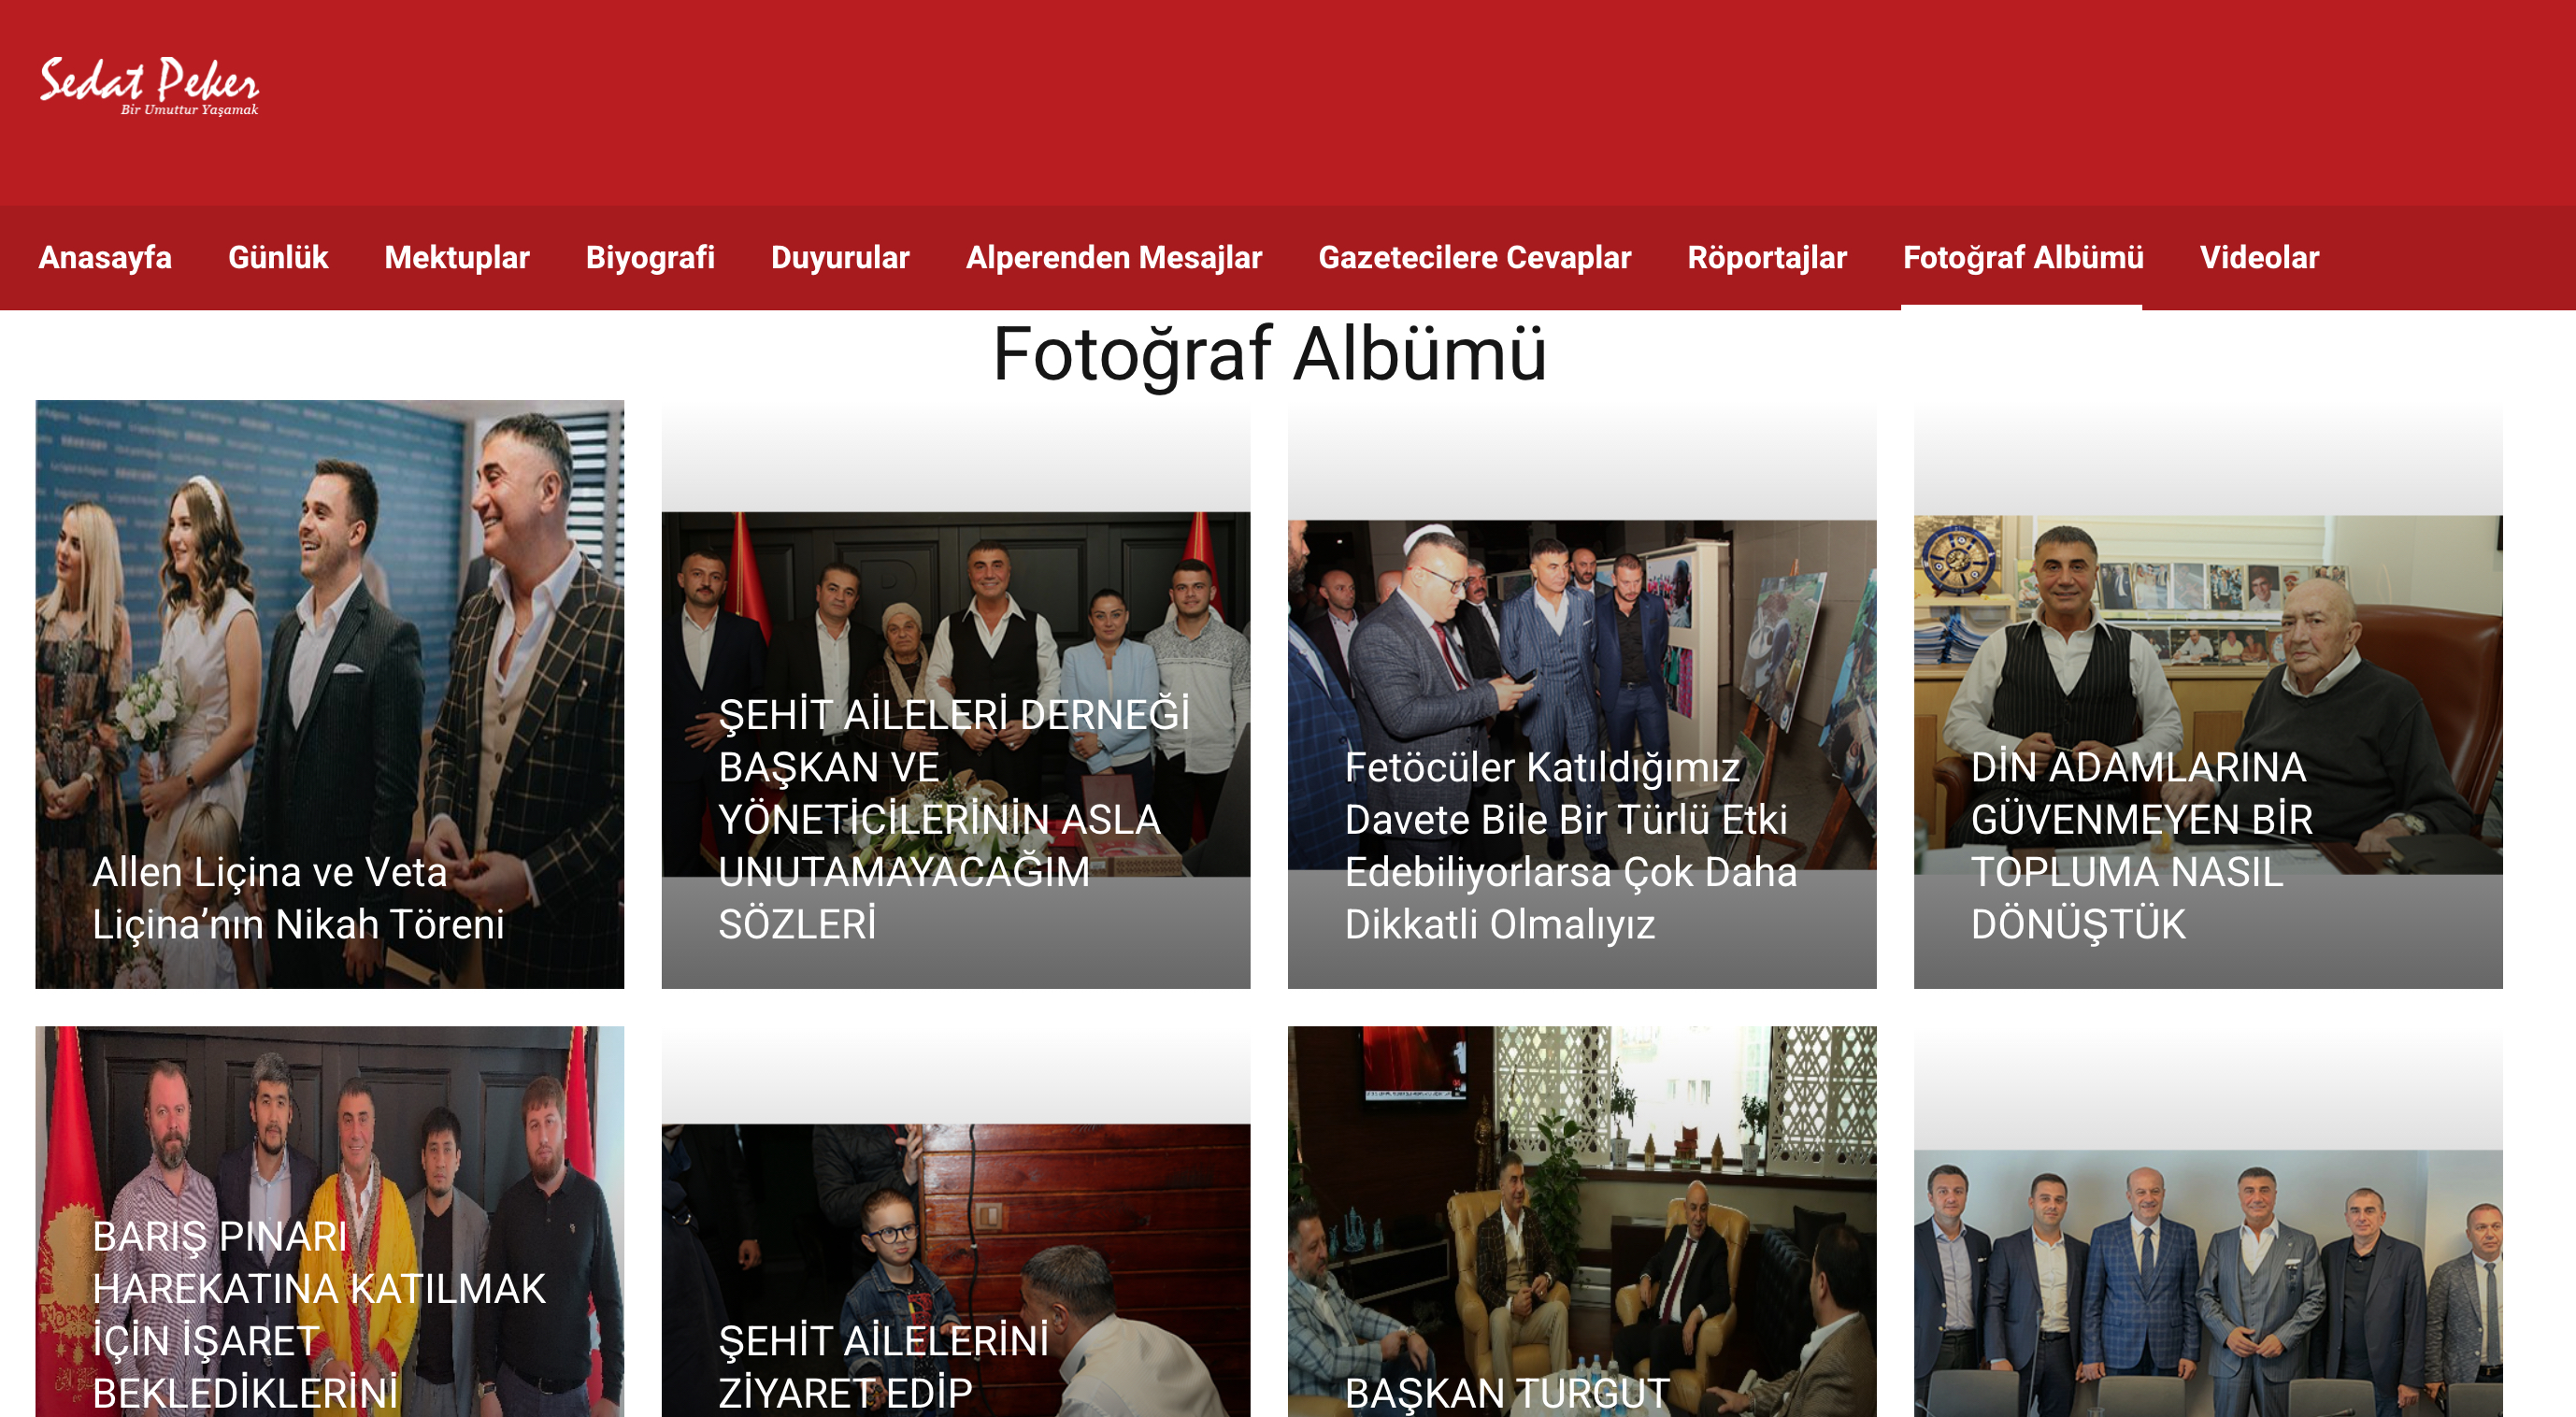The height and width of the screenshot is (1417, 2576).
Task: Open the Din Adamlarına Güvenmeyen album
Action: coord(2141,845)
